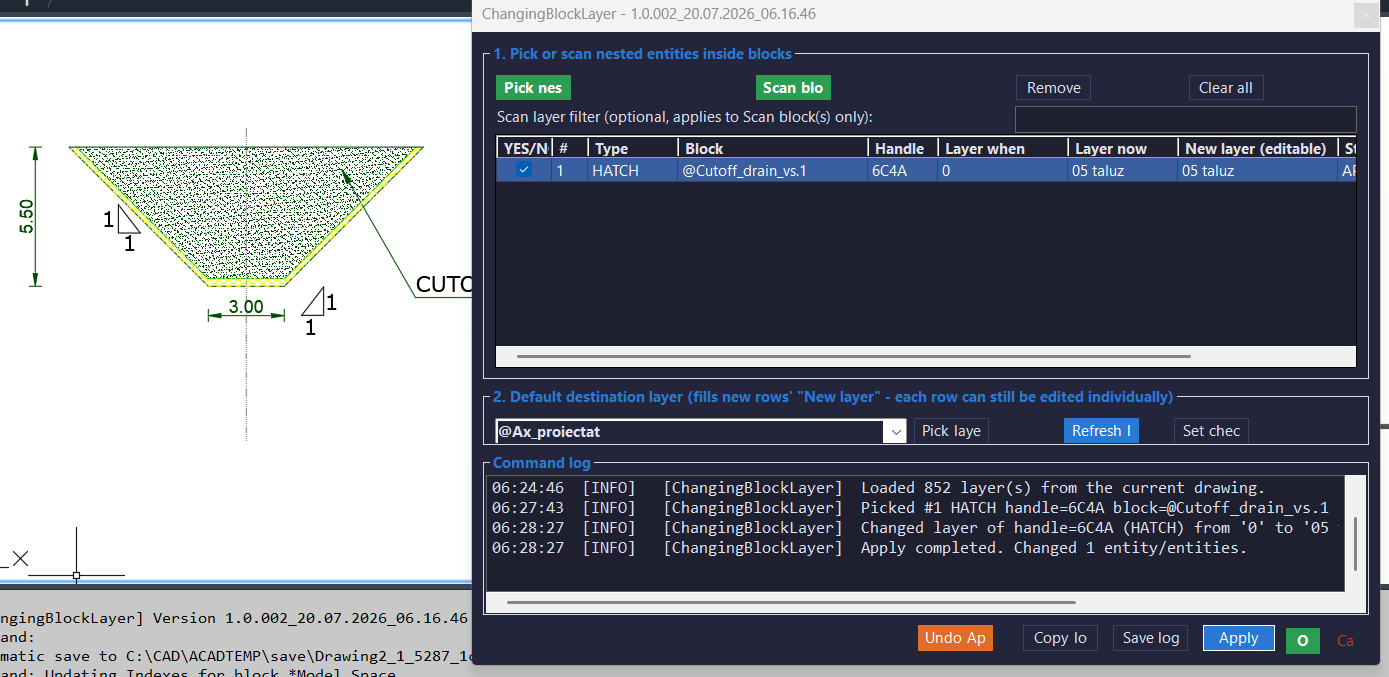
Task: Click the Set checked button
Action: coord(1211,431)
